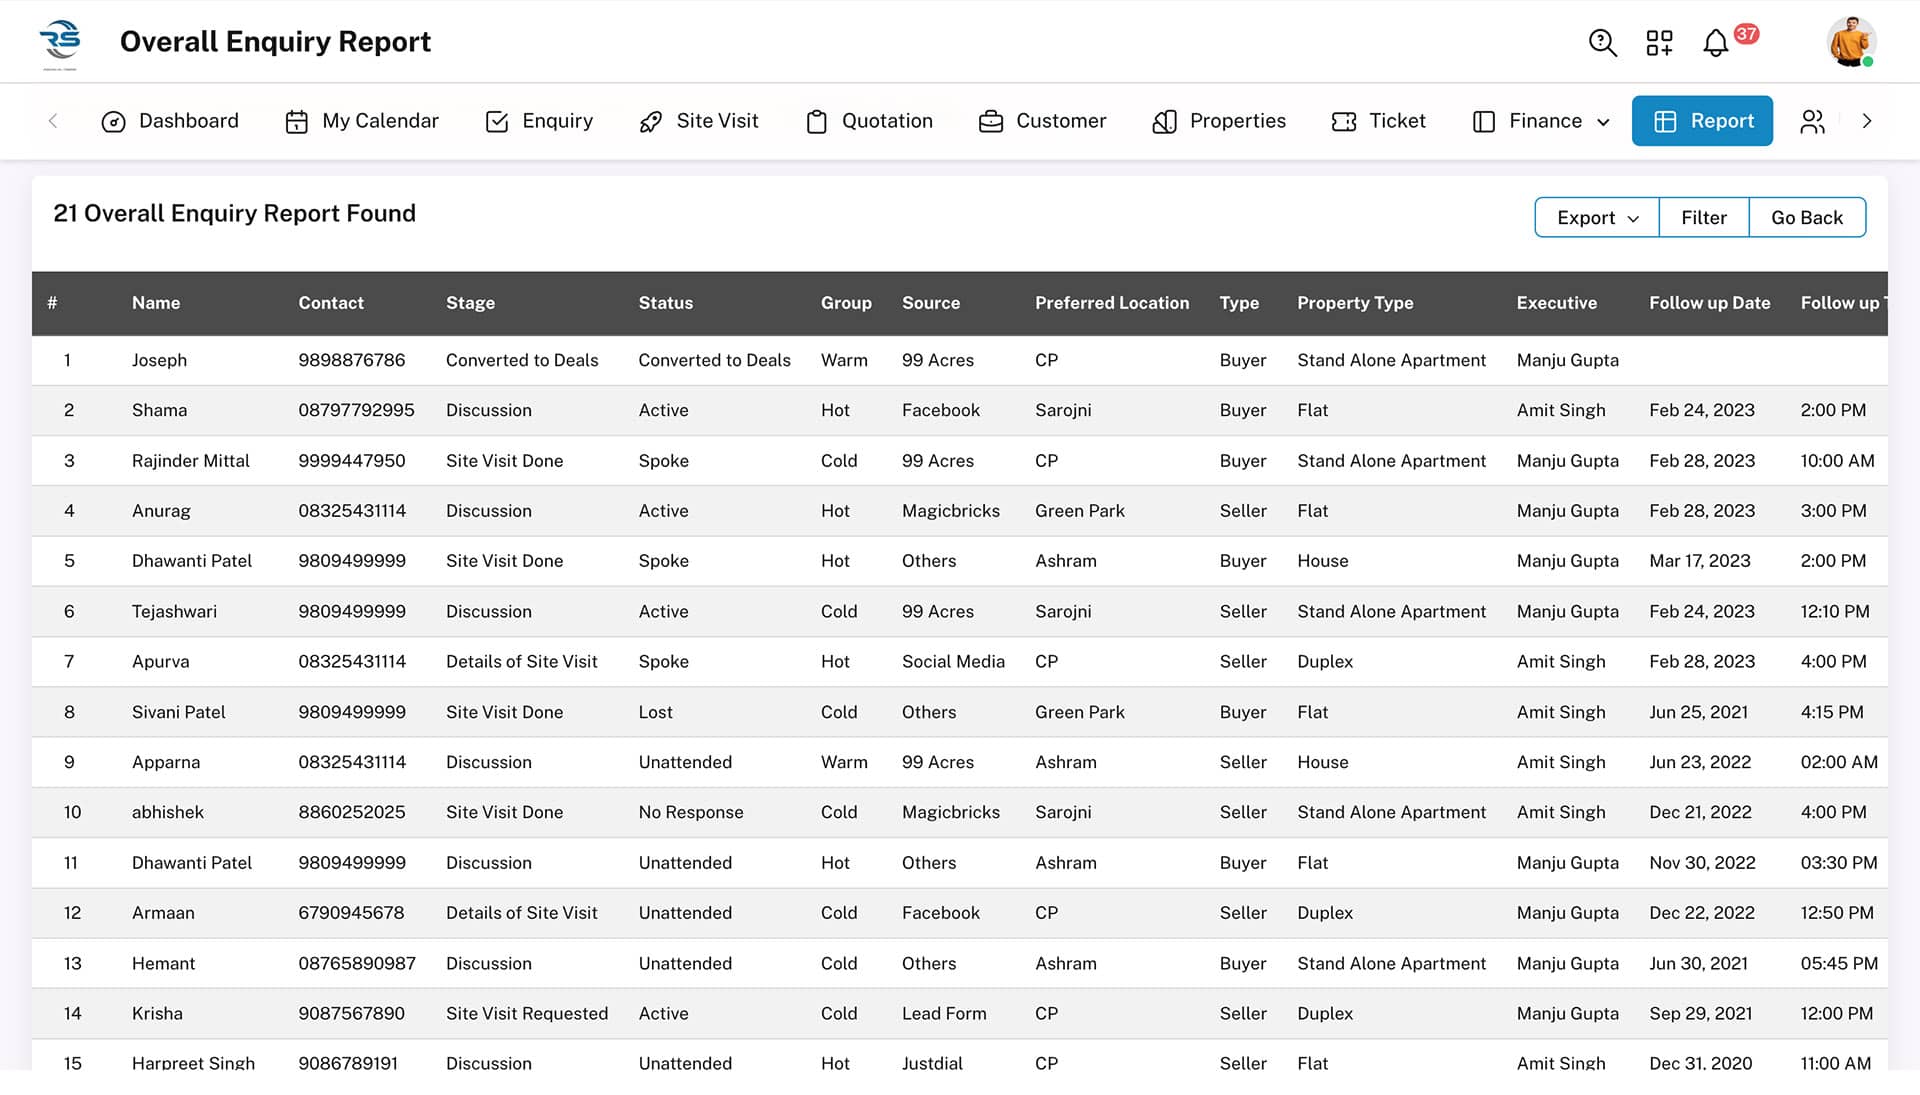Open the users people icon tab
1920x1095 pixels.
tap(1812, 121)
